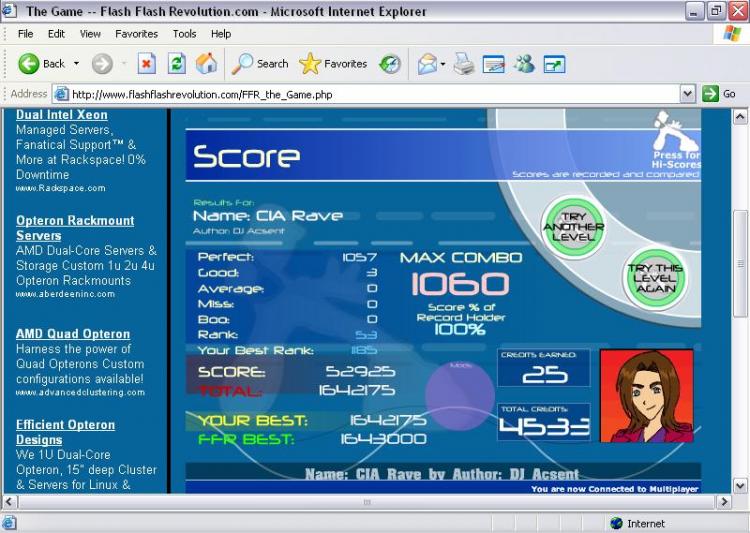
Task: Click the Windows flag logo
Action: 732,34
